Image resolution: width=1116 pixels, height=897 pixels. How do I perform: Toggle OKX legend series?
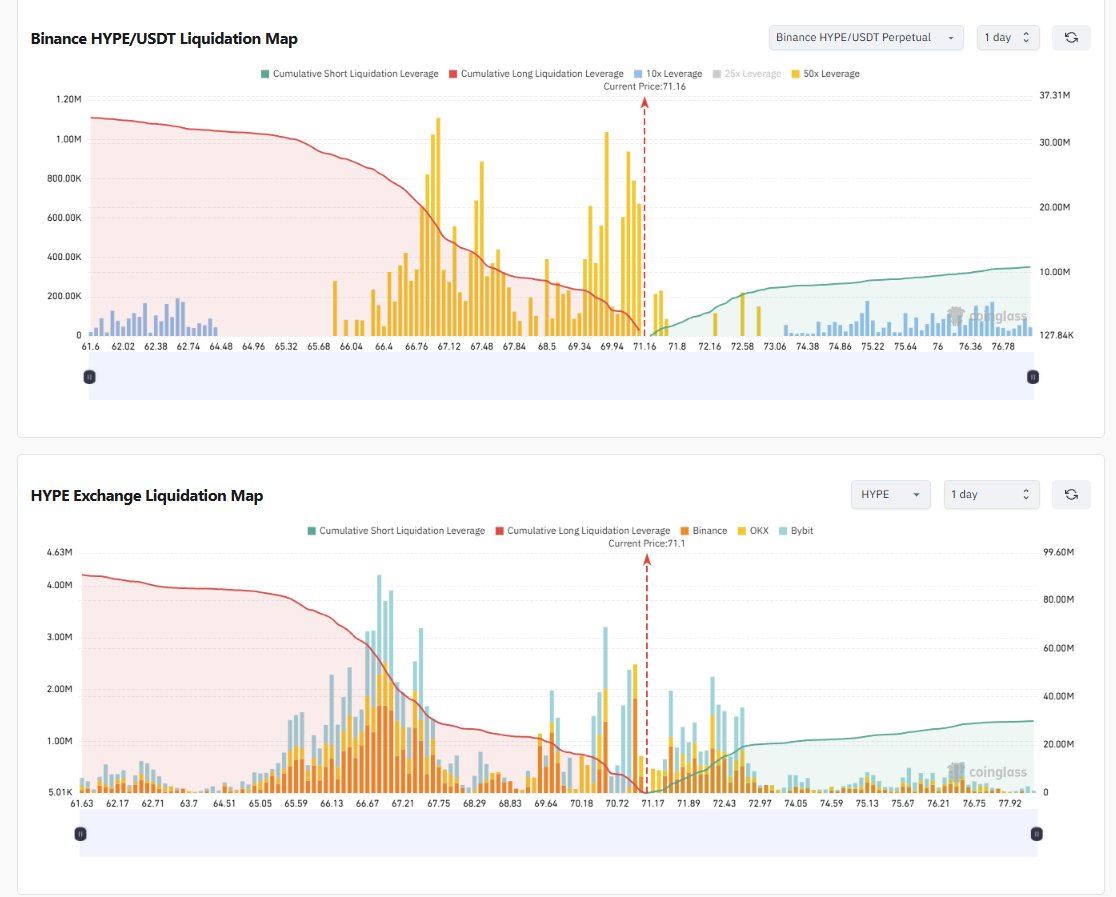[753, 531]
